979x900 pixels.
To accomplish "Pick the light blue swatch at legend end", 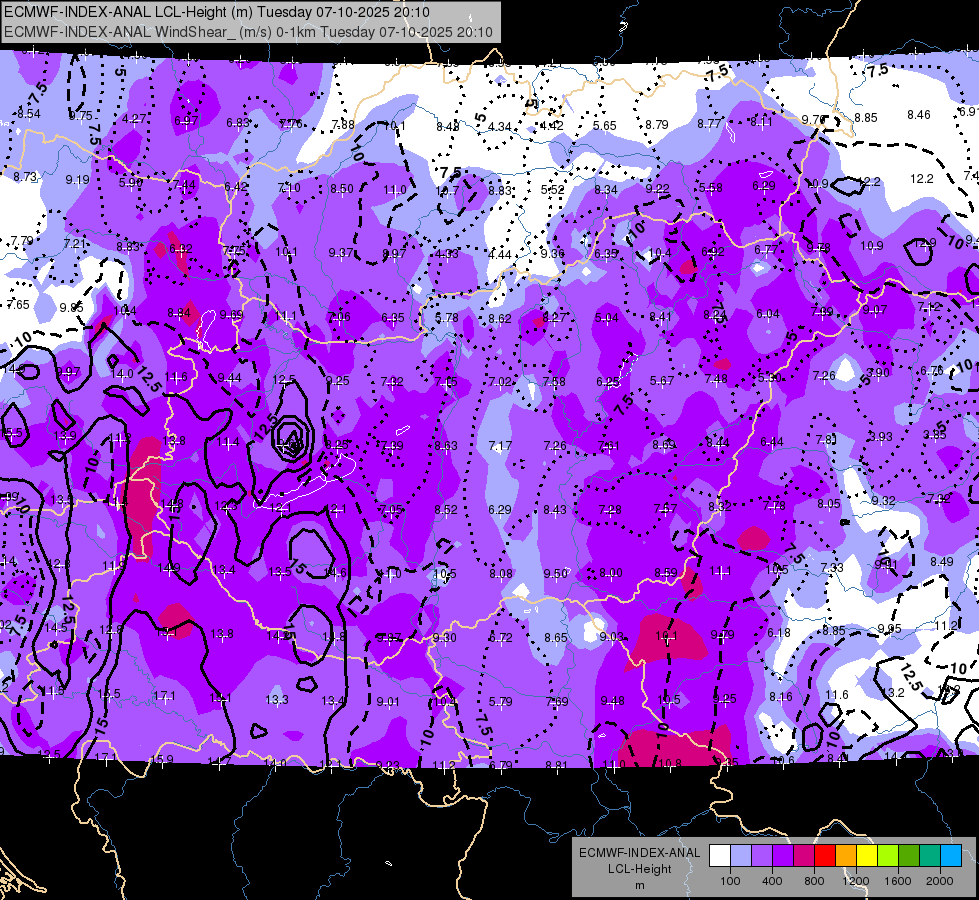I will 951,856.
